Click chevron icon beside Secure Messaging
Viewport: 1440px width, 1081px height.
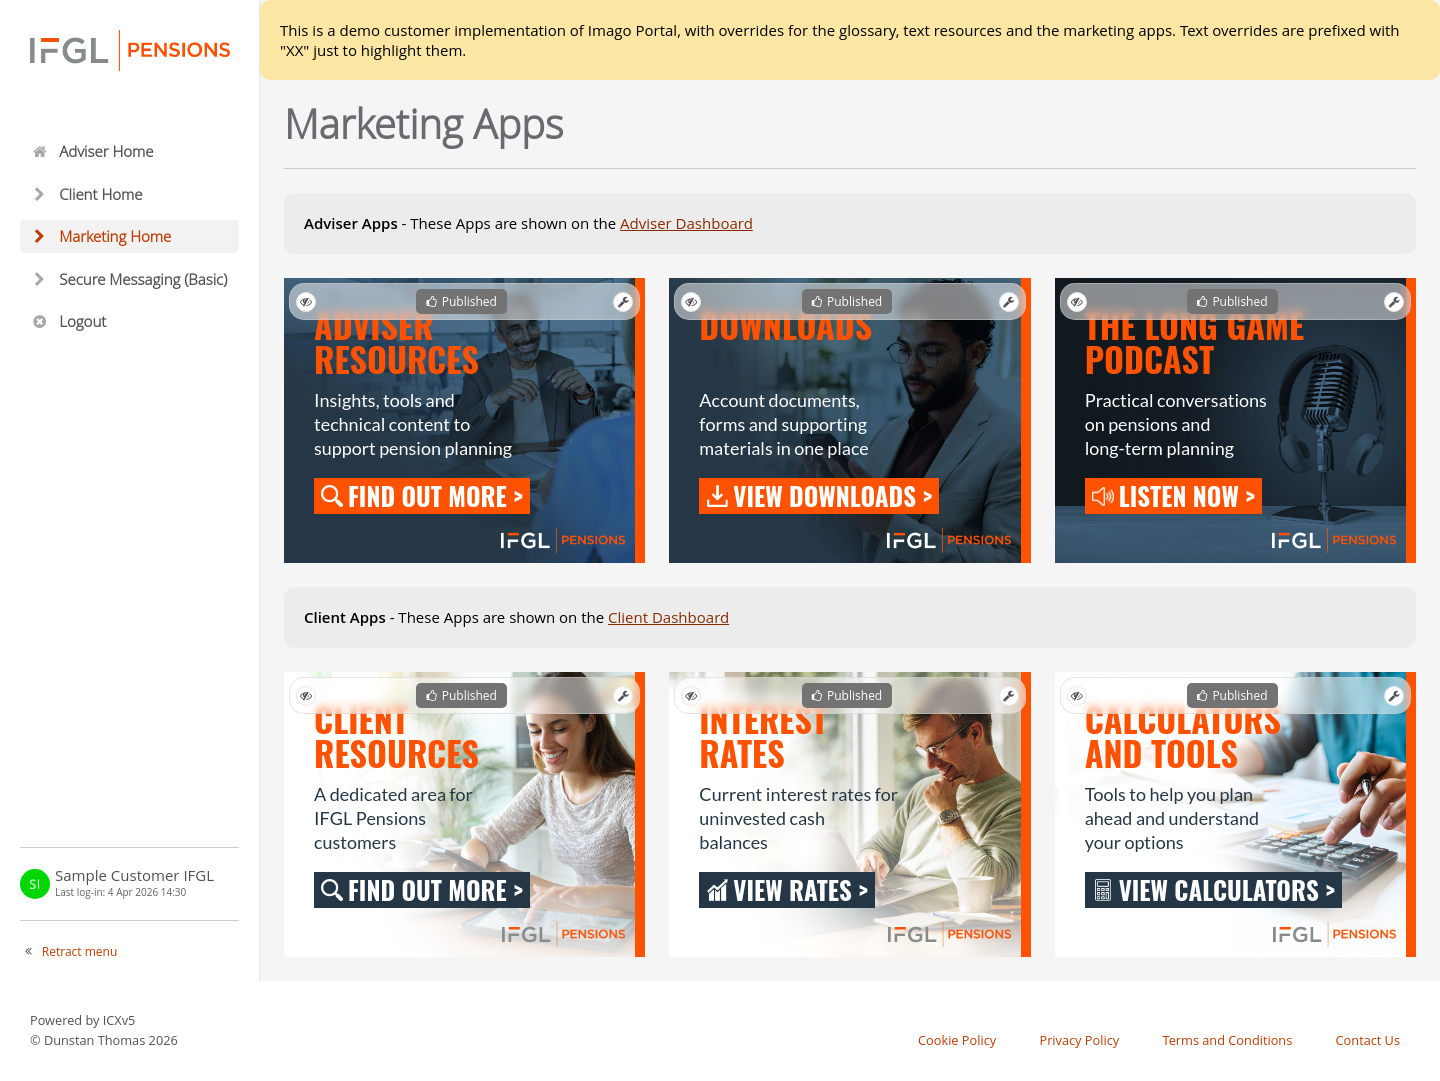[x=39, y=279]
